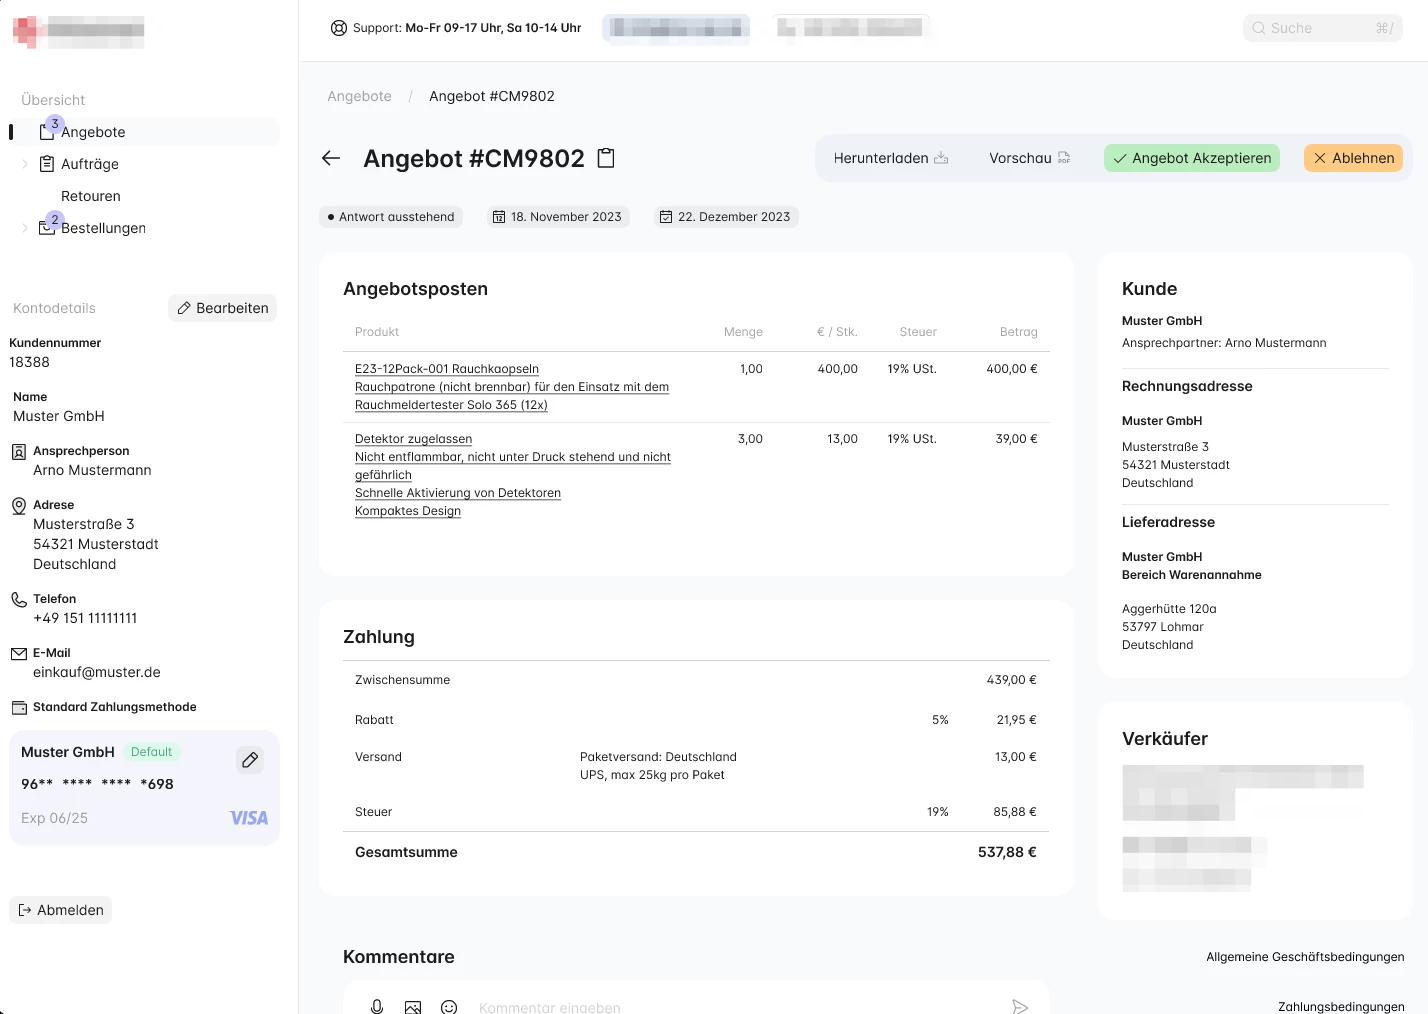Open the emoji picker in the comment field
The image size is (1428, 1014).
pyautogui.click(x=449, y=1007)
